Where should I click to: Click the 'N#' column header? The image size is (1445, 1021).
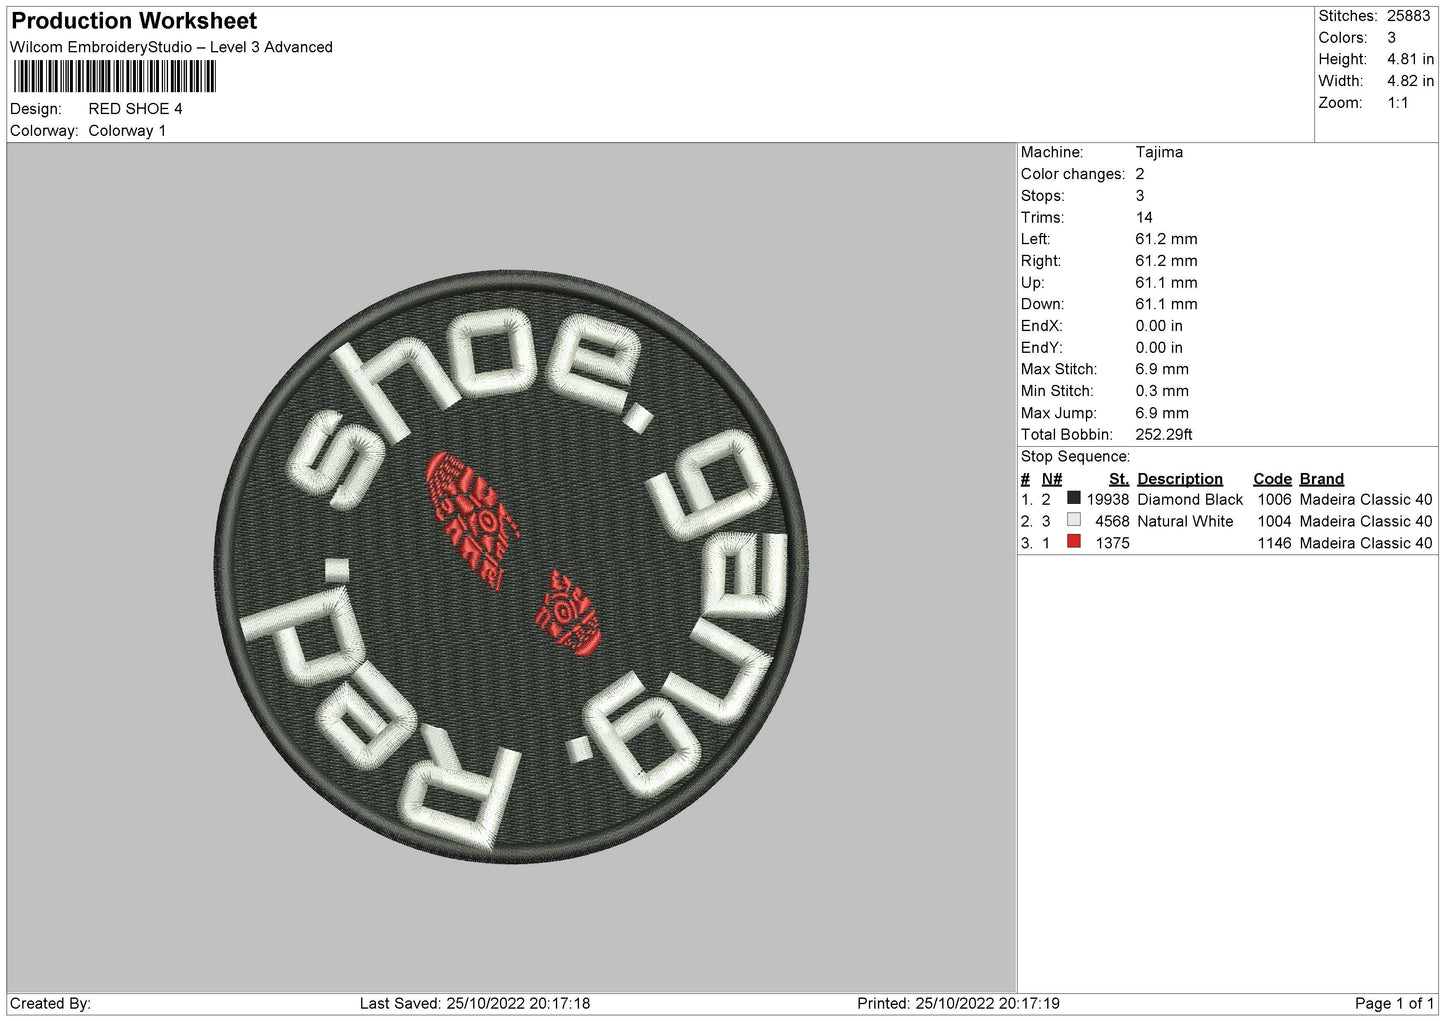click(x=1052, y=479)
